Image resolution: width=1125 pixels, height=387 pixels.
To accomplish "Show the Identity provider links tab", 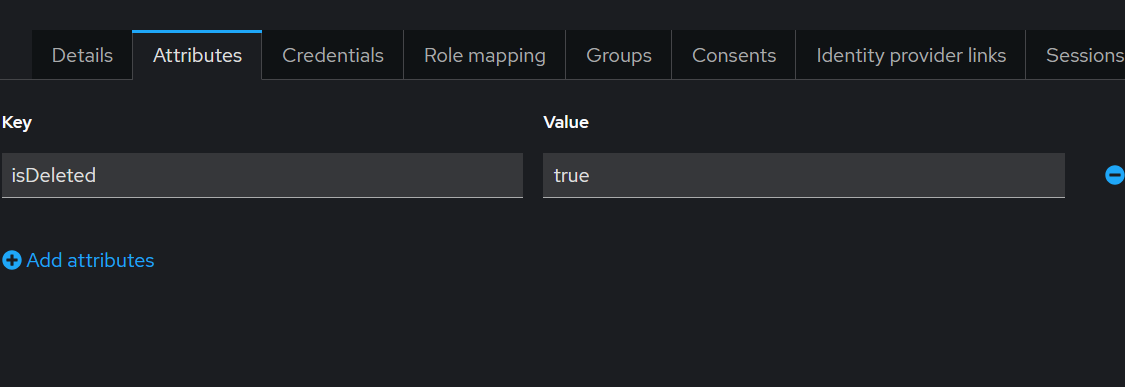I will point(911,55).
